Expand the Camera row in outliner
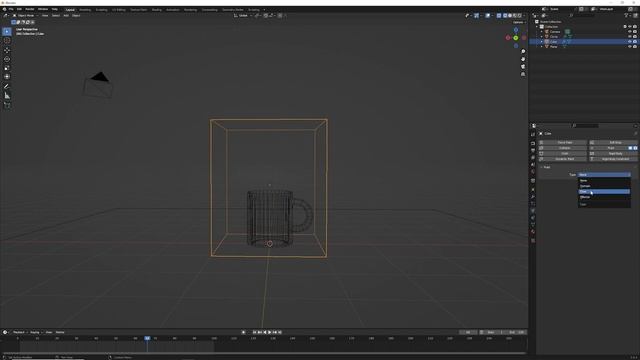 [542, 31]
